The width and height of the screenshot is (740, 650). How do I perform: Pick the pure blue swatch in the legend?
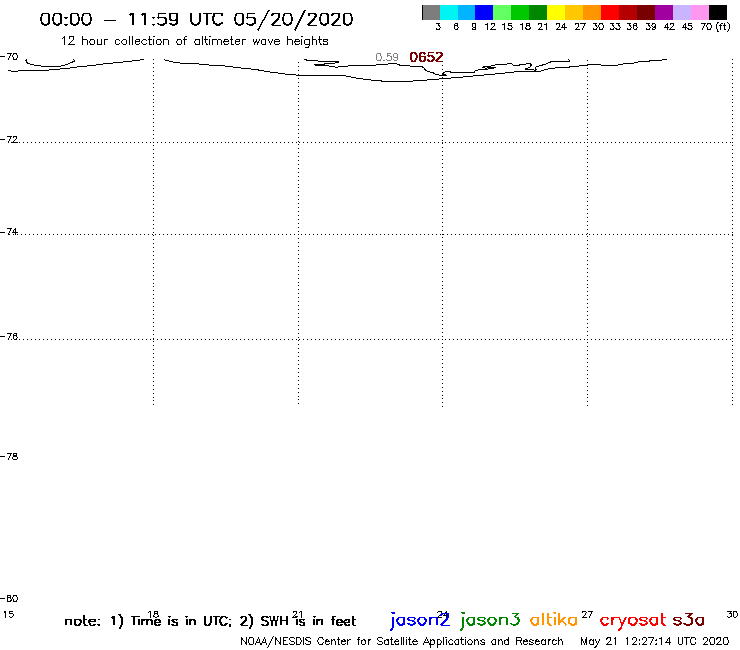coord(484,12)
